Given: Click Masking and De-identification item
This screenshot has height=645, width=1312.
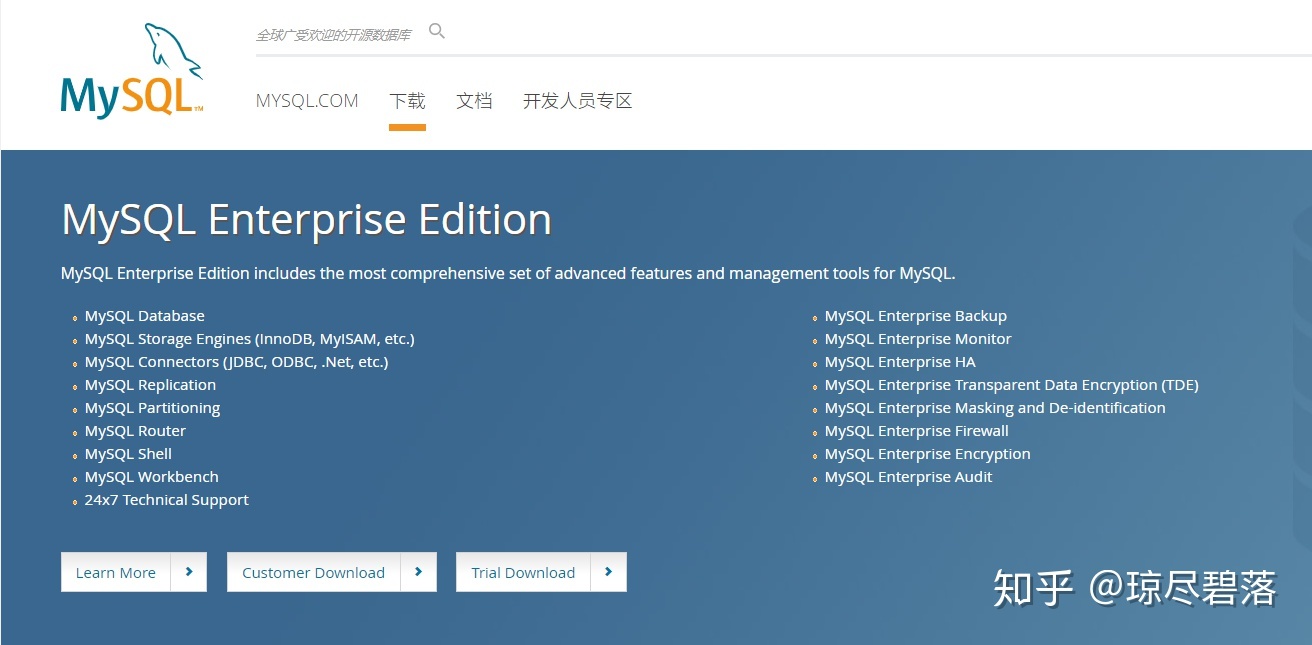Looking at the screenshot, I should click(995, 408).
